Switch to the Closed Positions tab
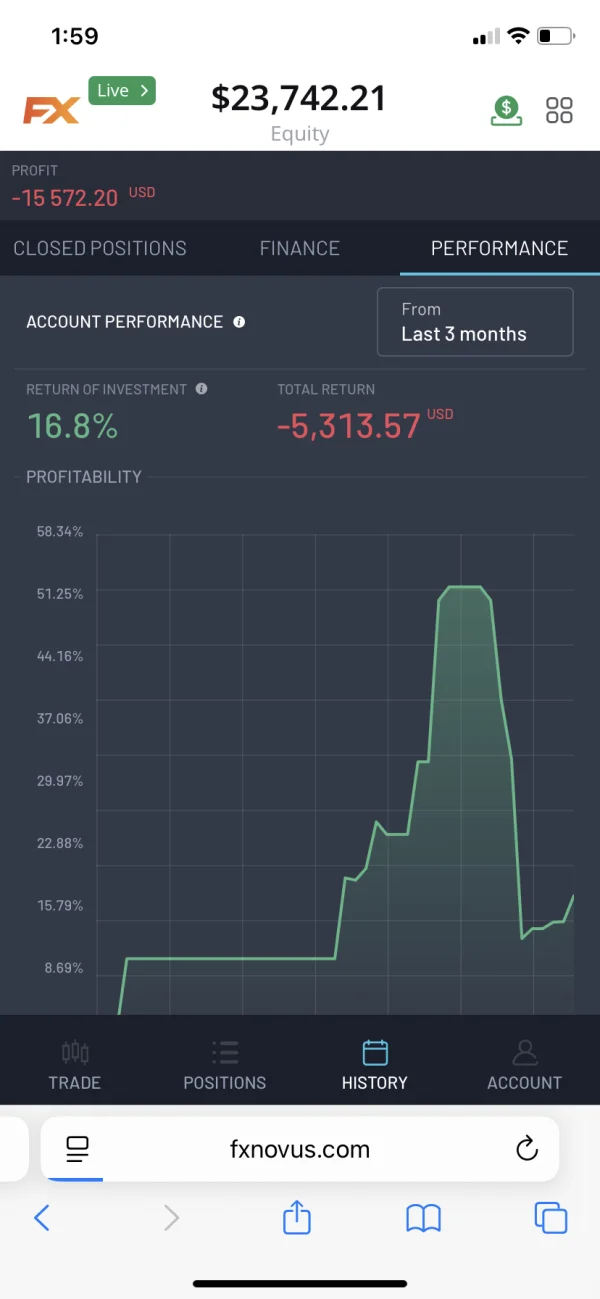Viewport: 600px width, 1299px height. 100,248
